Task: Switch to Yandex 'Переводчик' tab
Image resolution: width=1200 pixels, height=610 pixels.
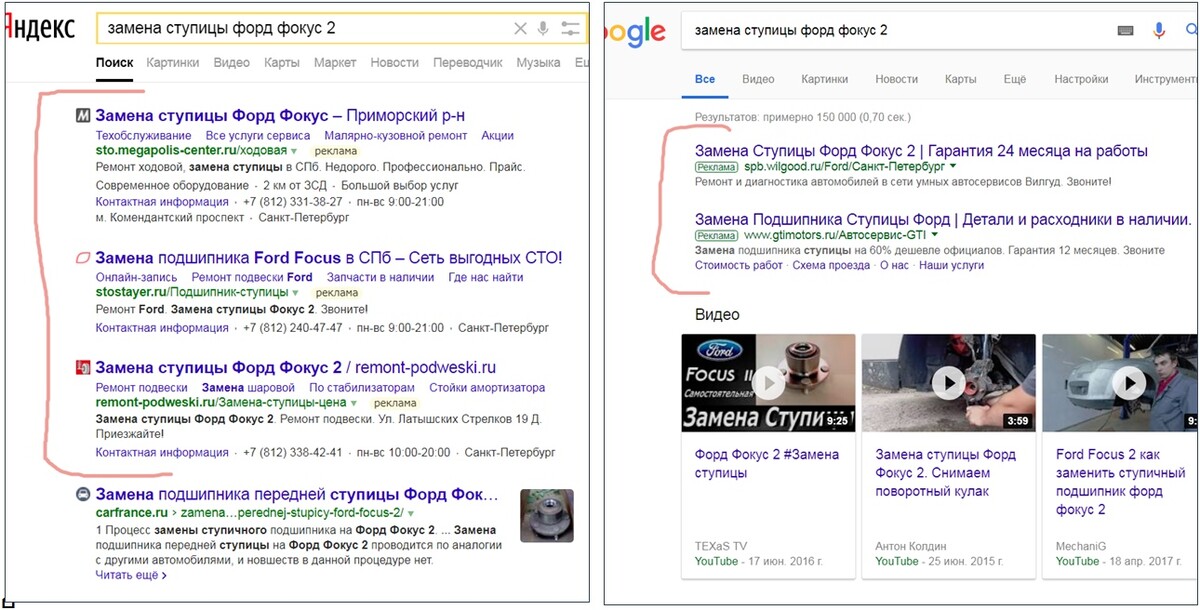Action: (x=468, y=62)
